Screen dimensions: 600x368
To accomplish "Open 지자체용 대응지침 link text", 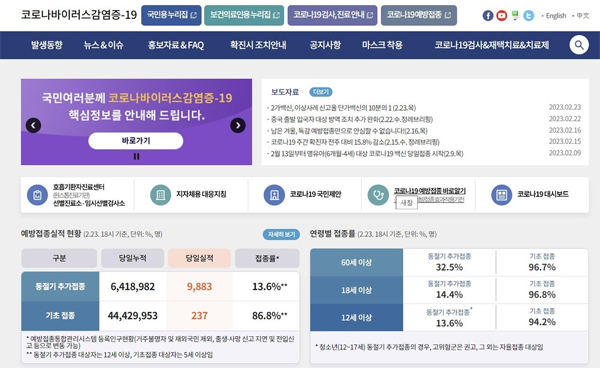I will coord(201,194).
